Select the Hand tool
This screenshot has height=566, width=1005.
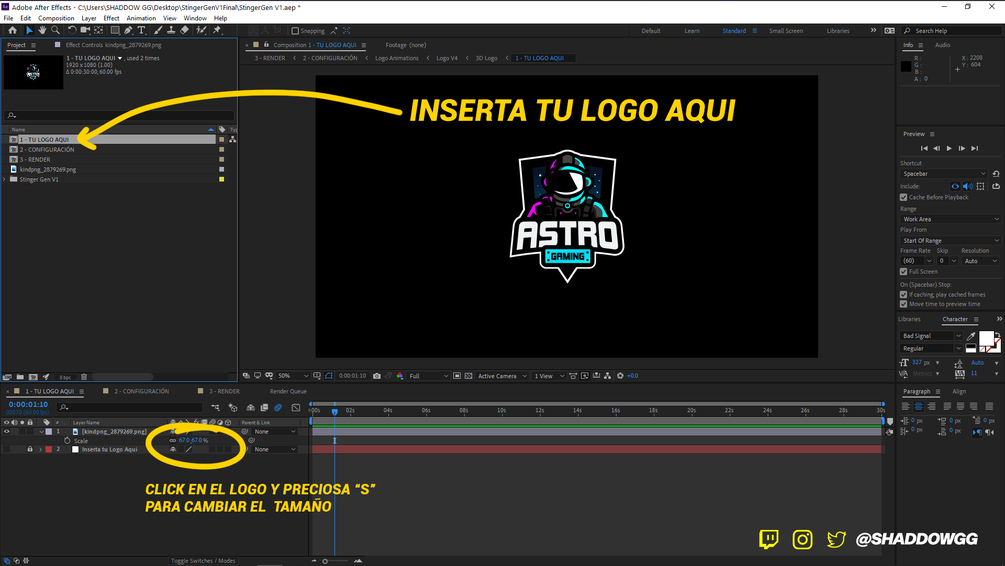pos(42,30)
